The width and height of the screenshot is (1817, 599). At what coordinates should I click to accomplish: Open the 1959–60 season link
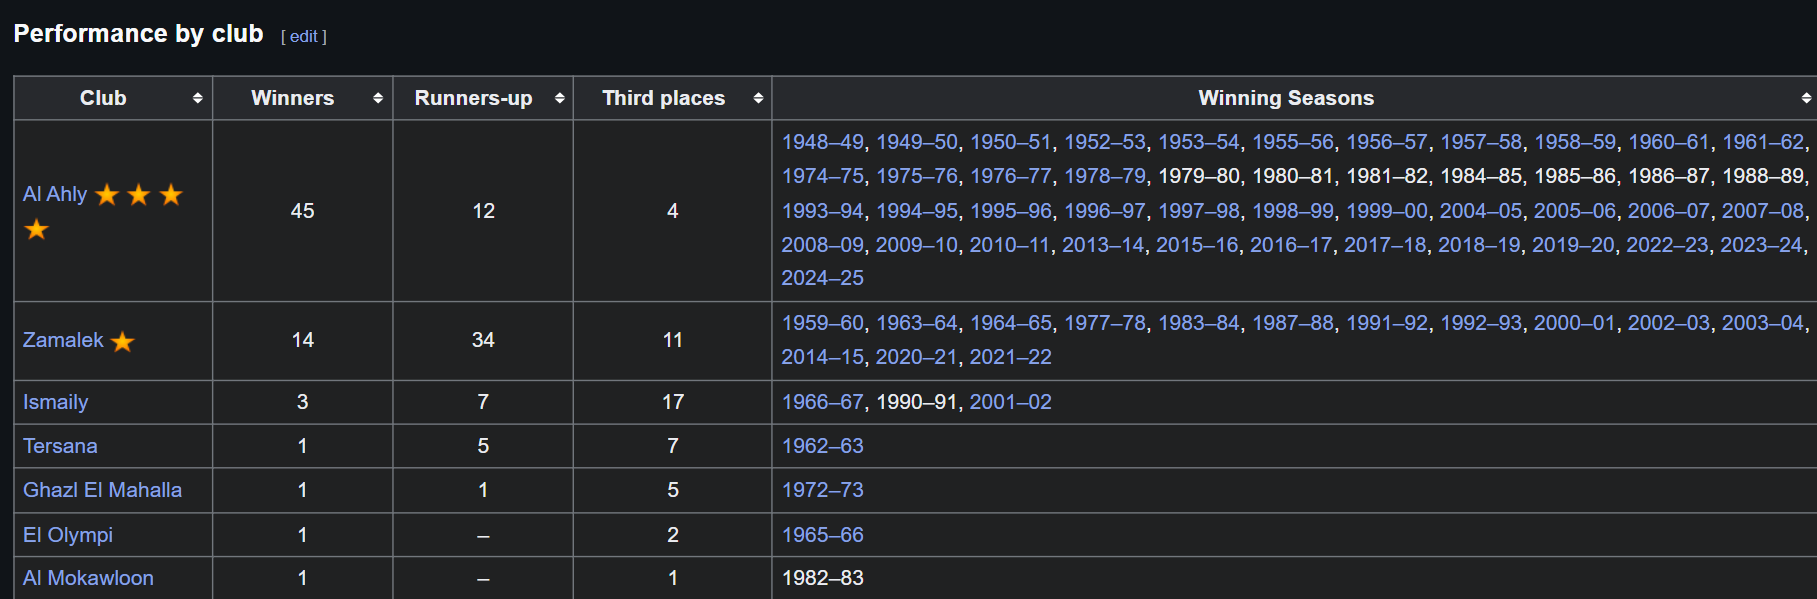point(822,323)
